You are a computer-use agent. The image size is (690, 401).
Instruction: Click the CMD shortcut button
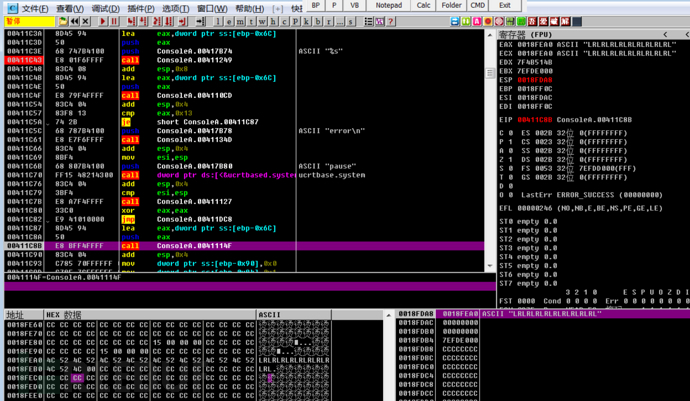click(x=478, y=5)
